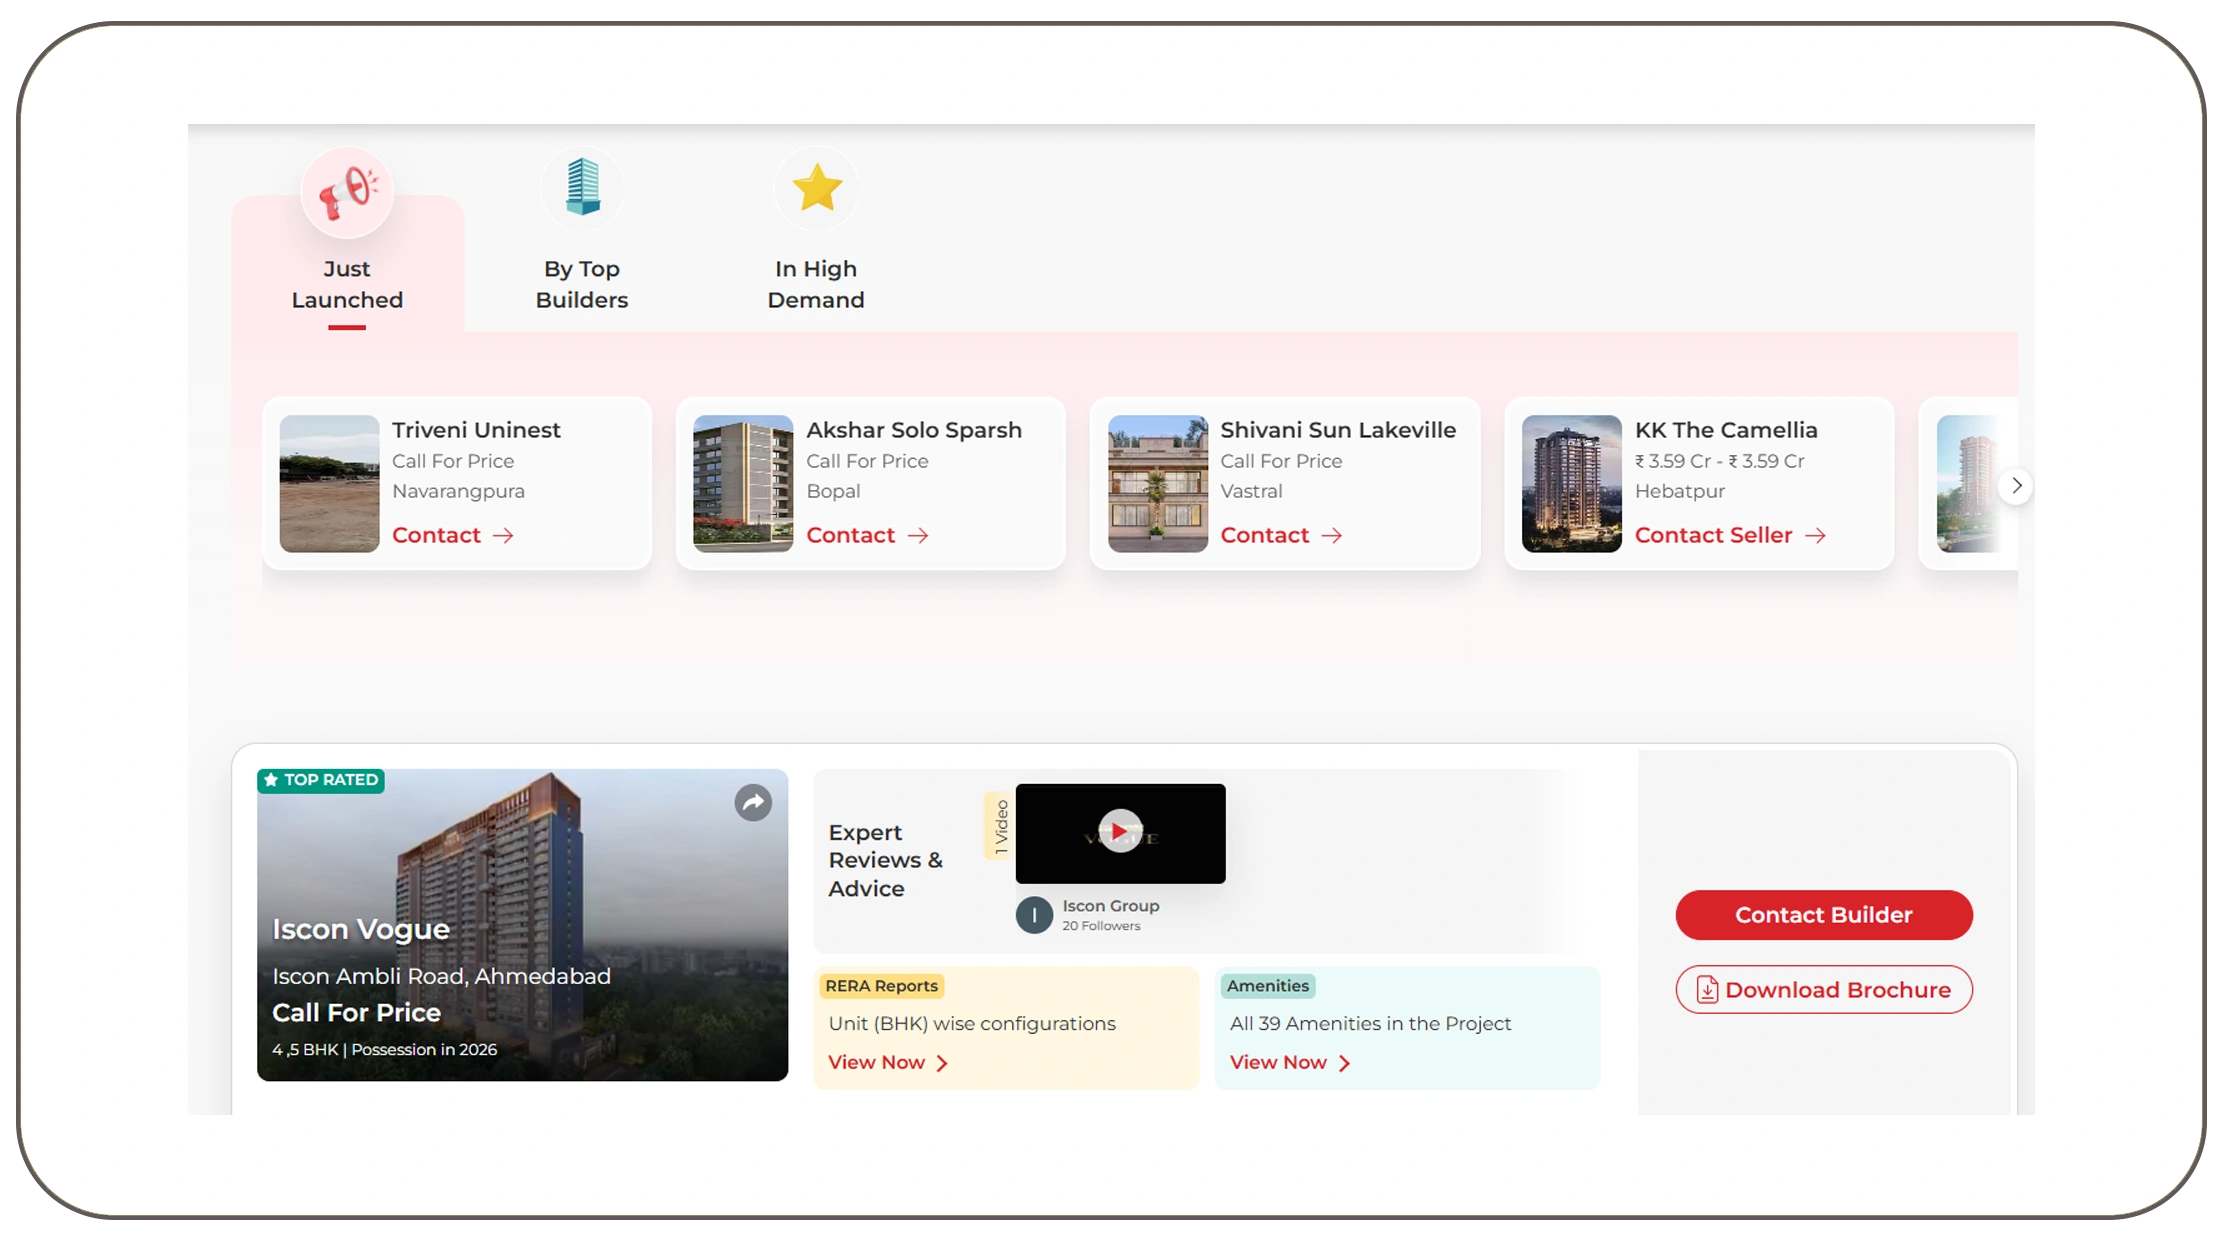The height and width of the screenshot is (1240, 2223).
Task: Open the Triveni Uninest property thumbnail
Action: (x=329, y=484)
